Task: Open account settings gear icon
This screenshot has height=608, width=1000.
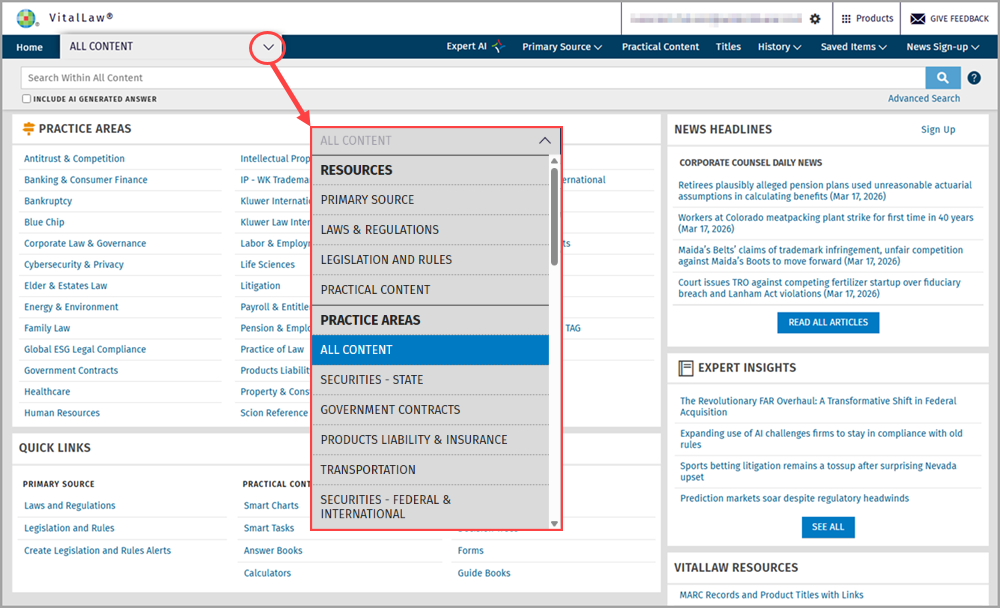Action: click(x=815, y=19)
